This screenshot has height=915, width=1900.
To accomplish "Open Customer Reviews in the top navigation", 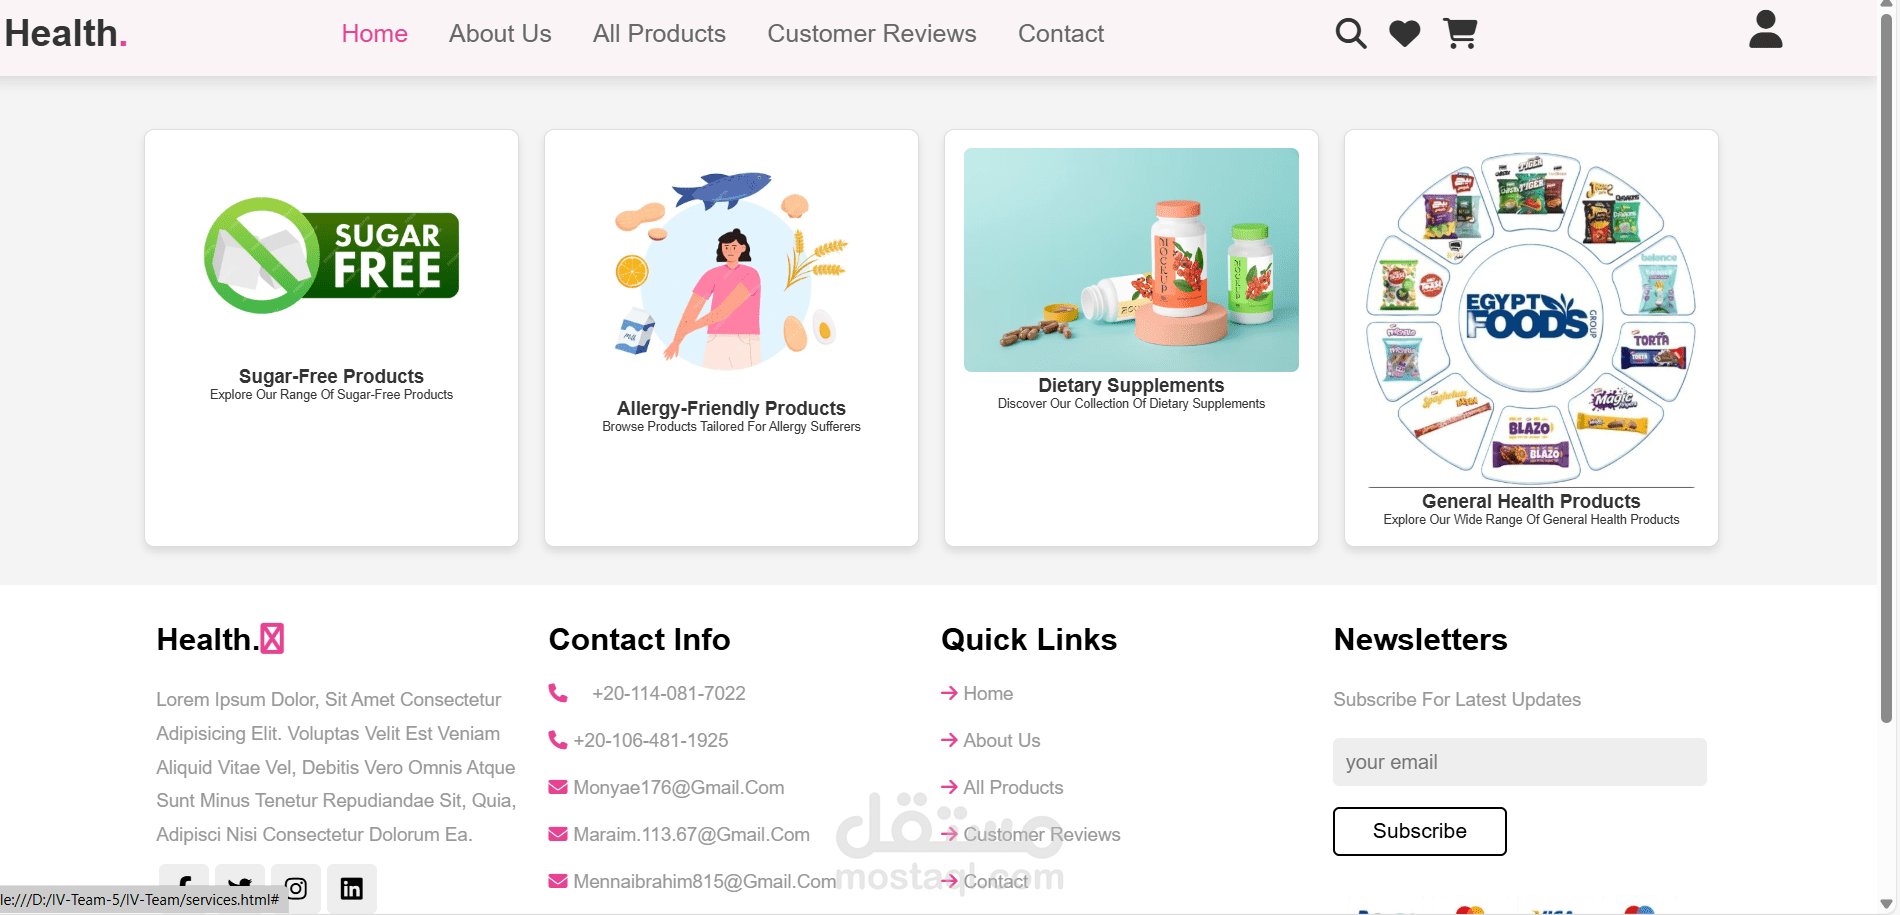I will (871, 34).
